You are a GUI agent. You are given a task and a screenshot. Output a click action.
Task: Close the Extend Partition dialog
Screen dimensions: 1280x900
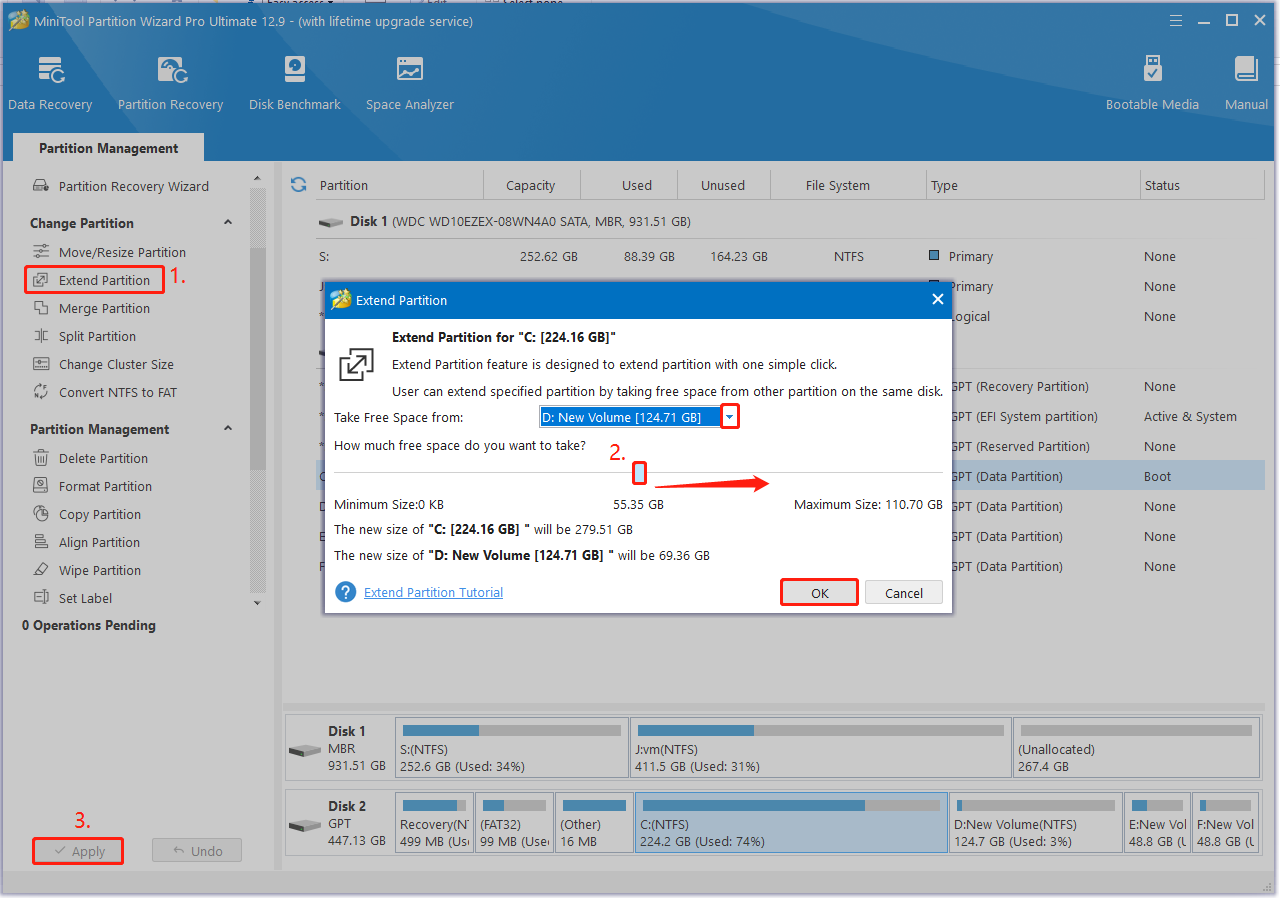pyautogui.click(x=937, y=299)
